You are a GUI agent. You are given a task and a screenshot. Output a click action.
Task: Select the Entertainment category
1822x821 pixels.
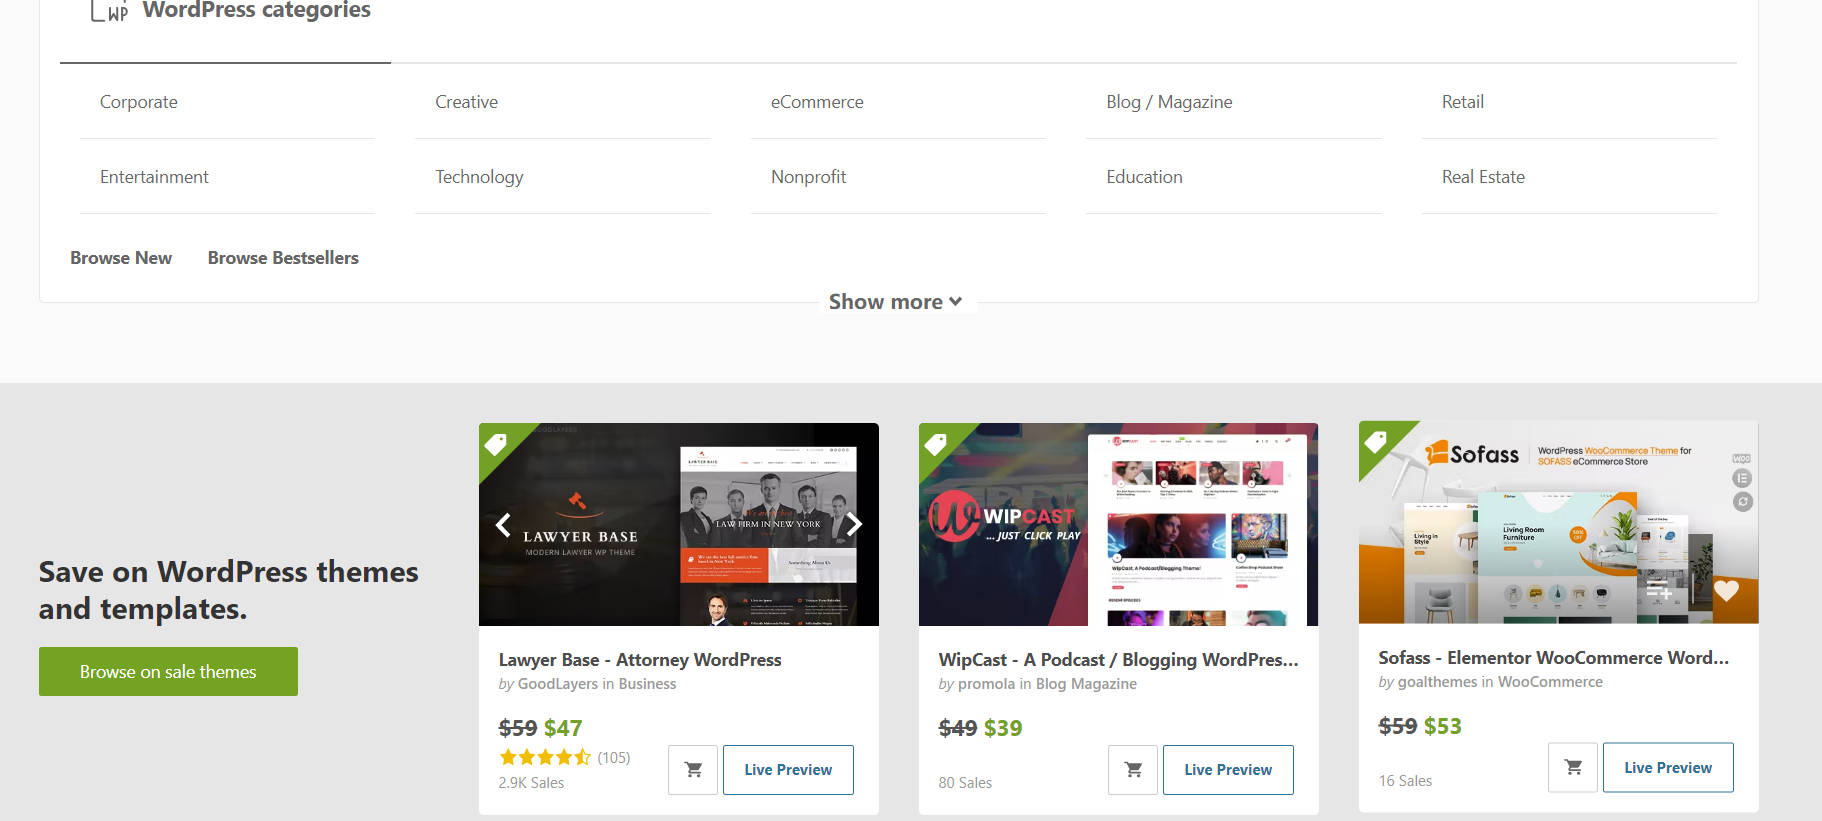pos(154,177)
